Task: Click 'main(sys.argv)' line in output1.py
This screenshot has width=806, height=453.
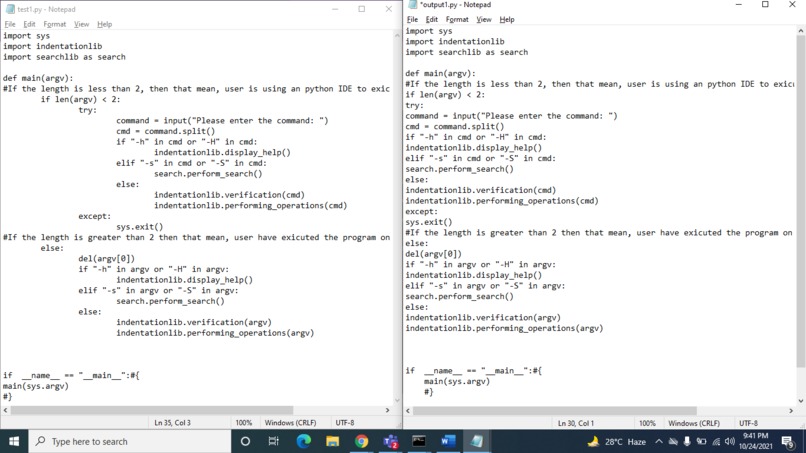Action: point(457,382)
